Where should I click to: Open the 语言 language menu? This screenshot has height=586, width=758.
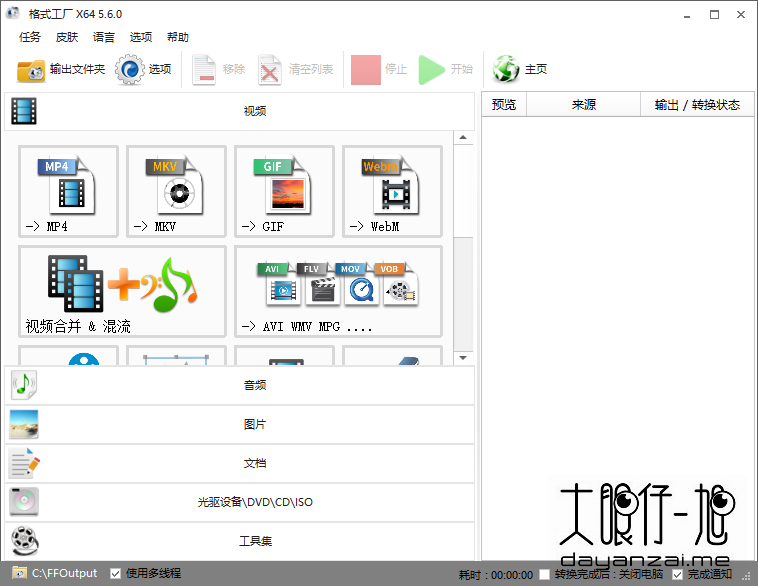[x=103, y=37]
